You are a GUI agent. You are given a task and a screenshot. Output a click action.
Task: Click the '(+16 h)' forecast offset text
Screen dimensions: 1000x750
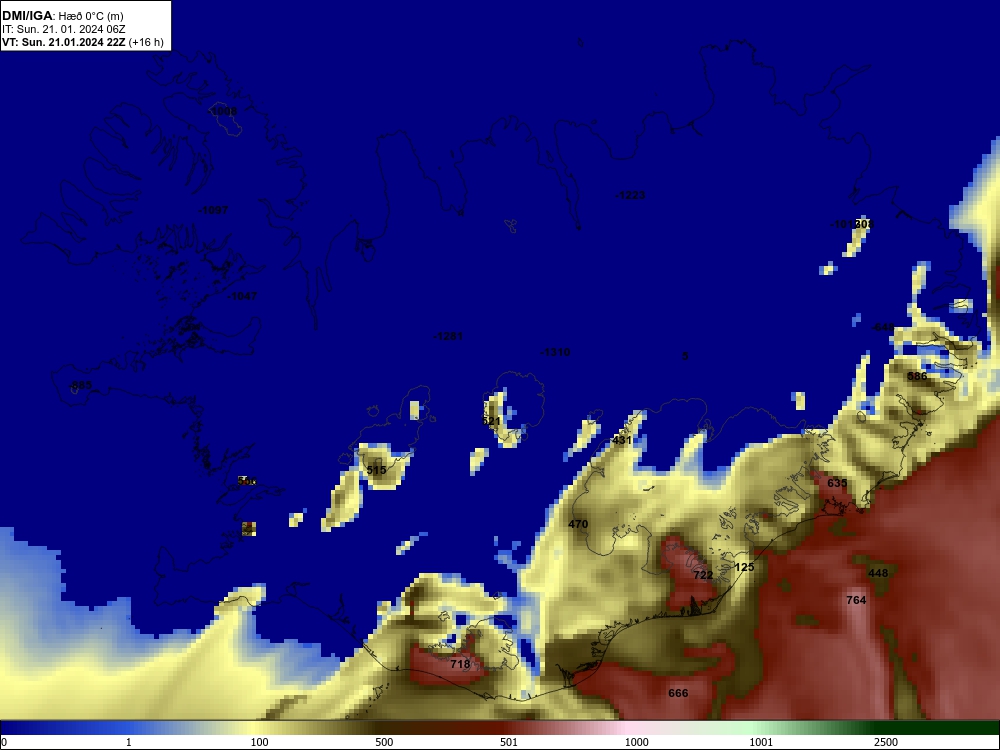[x=146, y=43]
